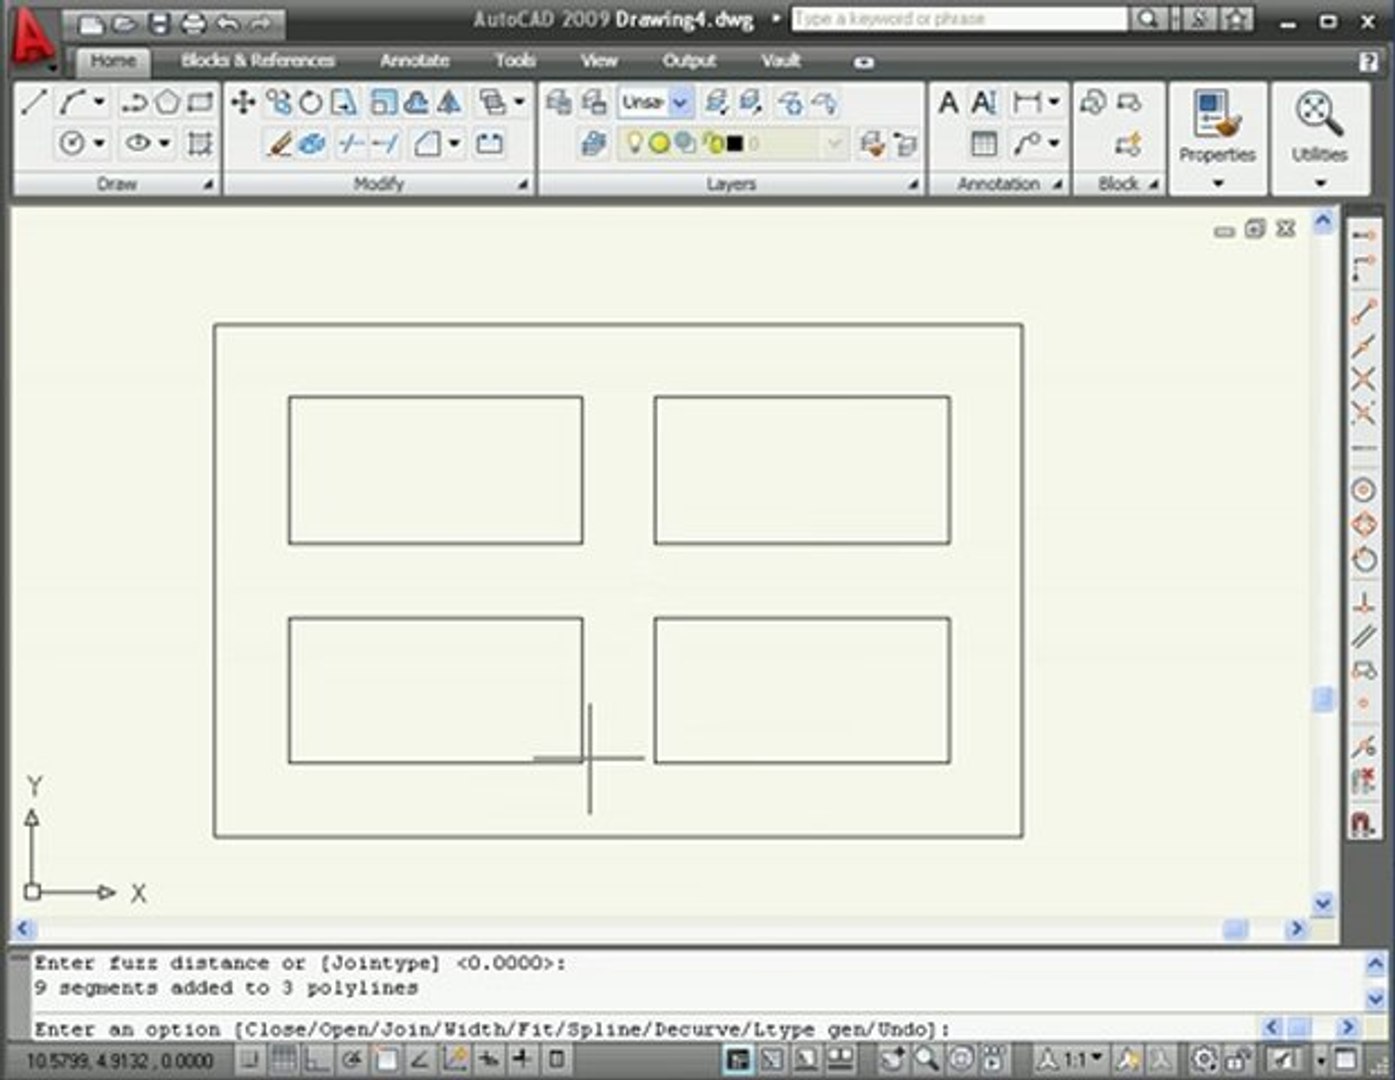Click the search magnifier icon in title bar
Viewport: 1395px width, 1080px height.
coord(1149,19)
